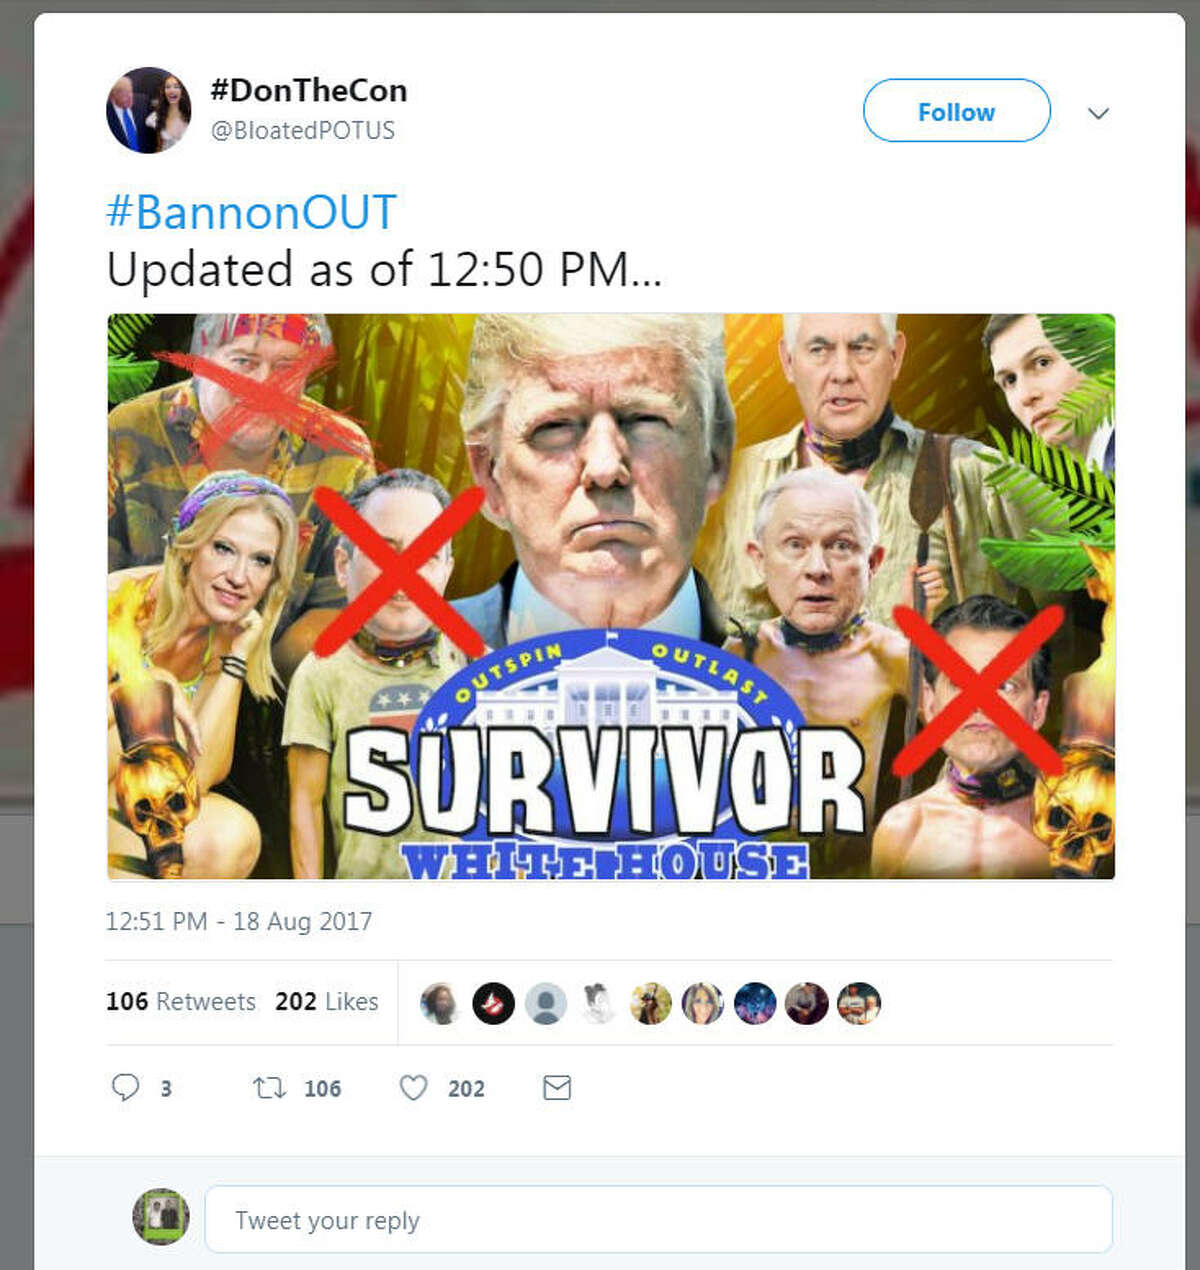Image resolution: width=1200 pixels, height=1270 pixels.
Task: Expand the tweet options chevron menu
Action: coord(1098,113)
